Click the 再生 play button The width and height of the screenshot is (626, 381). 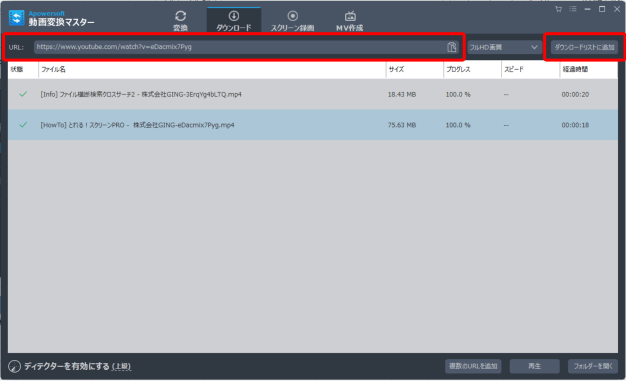click(535, 366)
